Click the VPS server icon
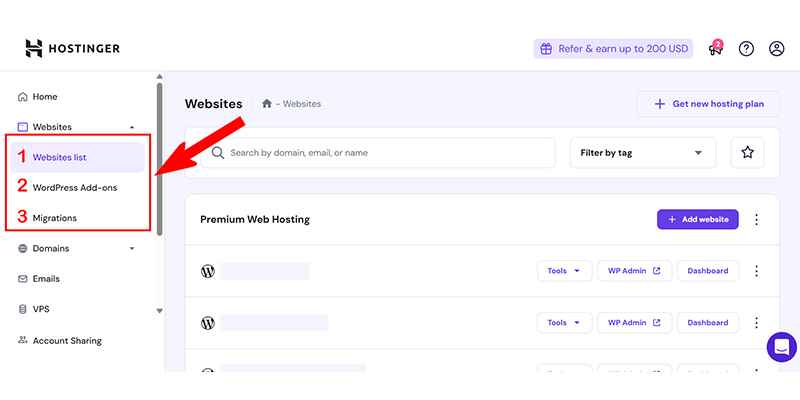Image resolution: width=800 pixels, height=400 pixels. [22, 309]
